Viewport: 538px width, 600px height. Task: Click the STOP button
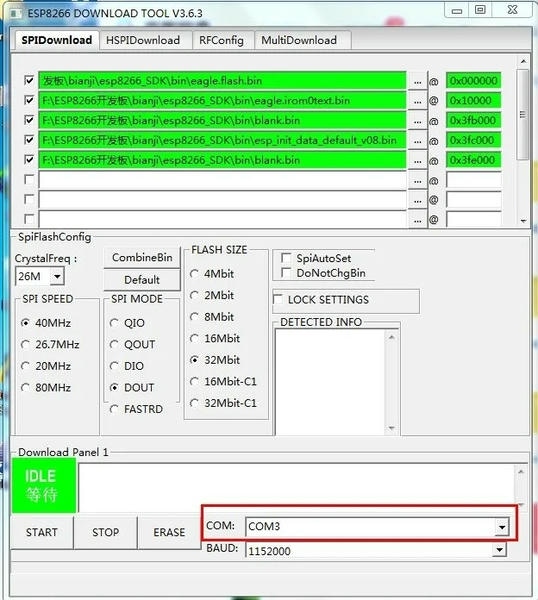pyautogui.click(x=105, y=532)
